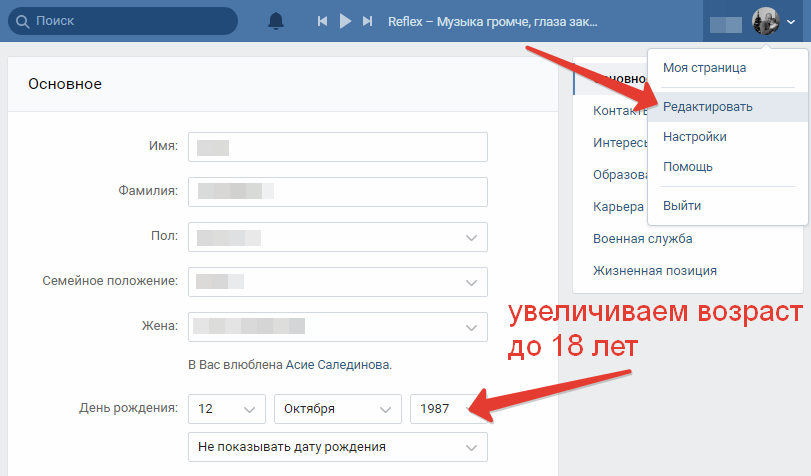The image size is (811, 476).
Task: Open Моя страница from the menu
Action: [x=704, y=68]
